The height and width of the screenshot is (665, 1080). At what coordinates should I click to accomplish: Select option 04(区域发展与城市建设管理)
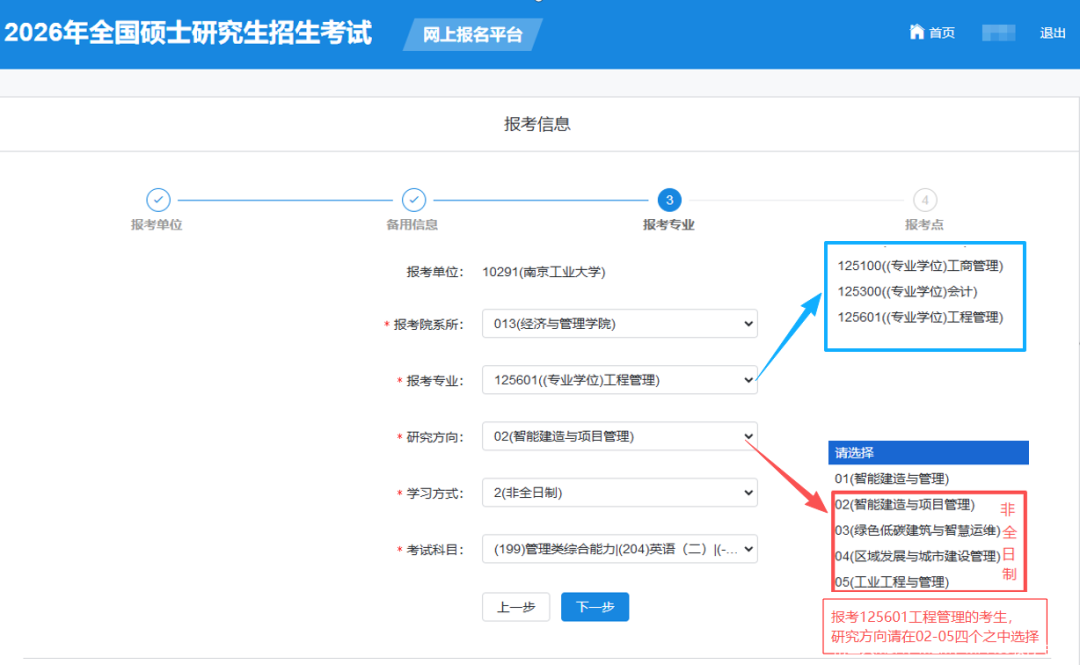(x=917, y=556)
